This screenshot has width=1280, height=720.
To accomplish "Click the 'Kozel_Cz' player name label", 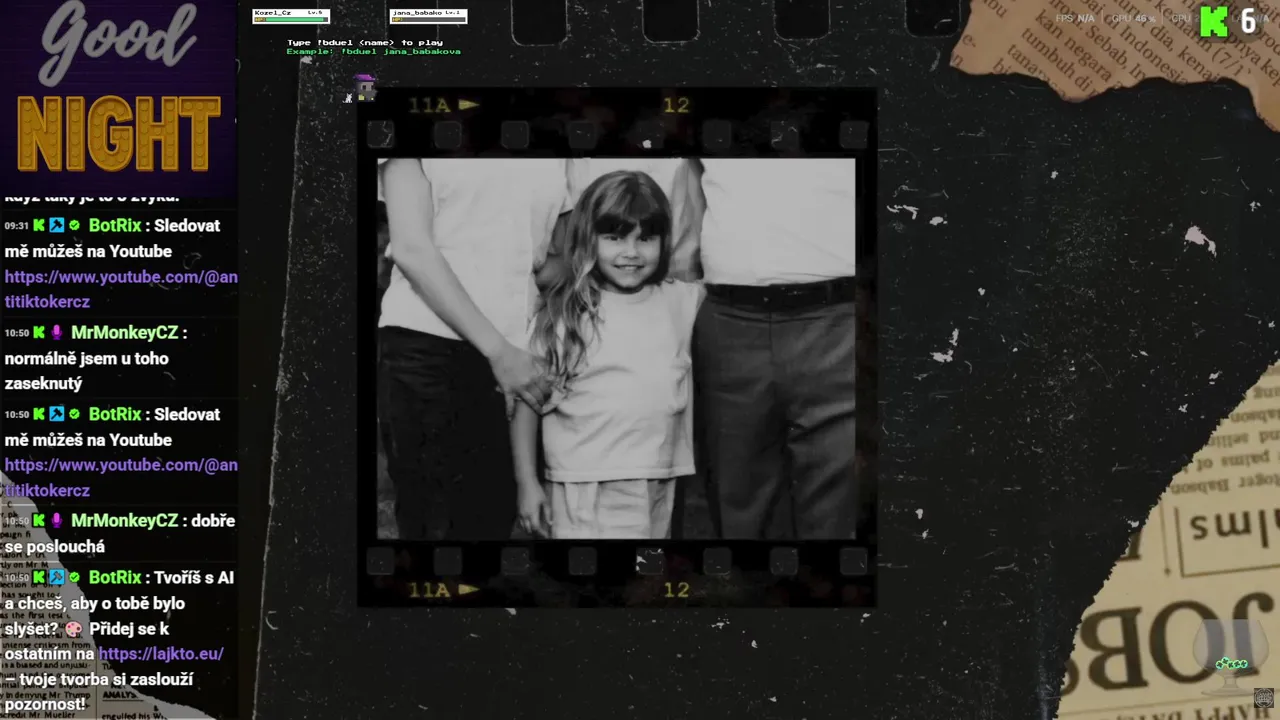I will point(273,12).
